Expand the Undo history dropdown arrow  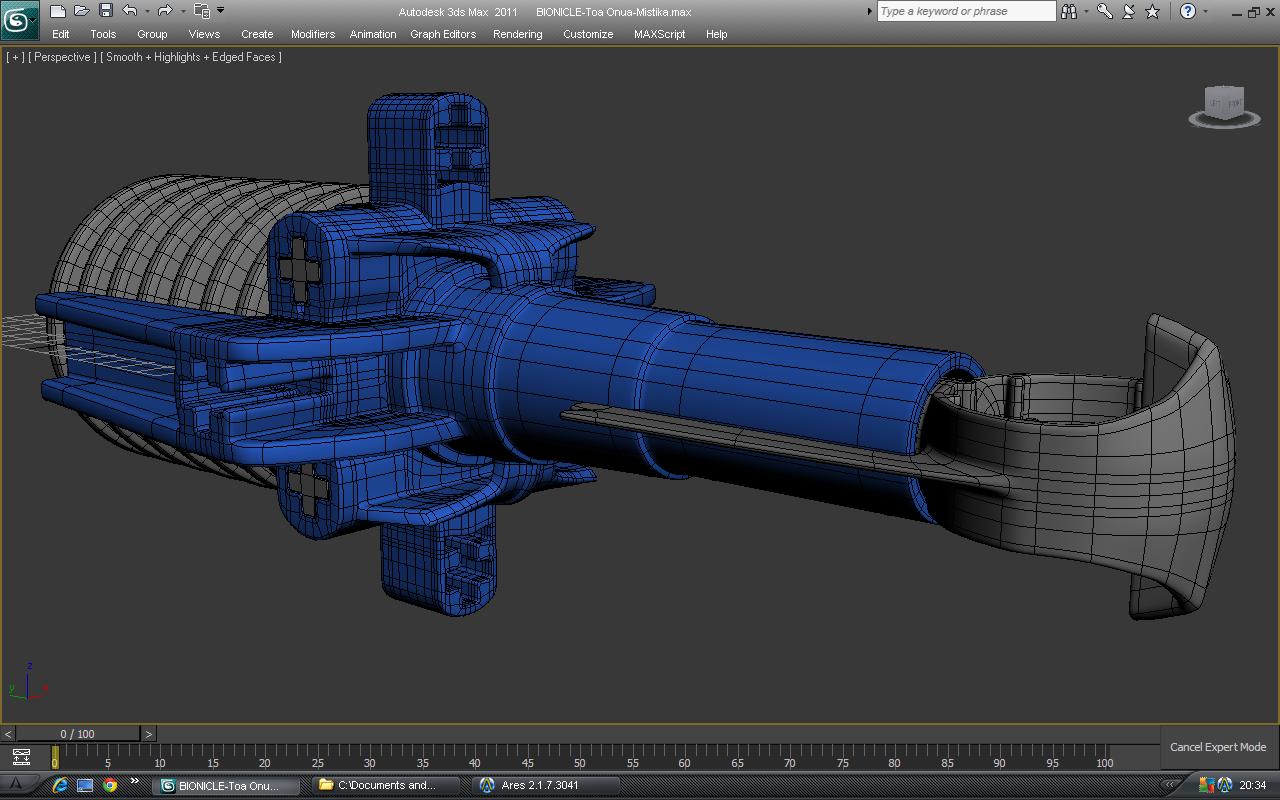pyautogui.click(x=147, y=12)
